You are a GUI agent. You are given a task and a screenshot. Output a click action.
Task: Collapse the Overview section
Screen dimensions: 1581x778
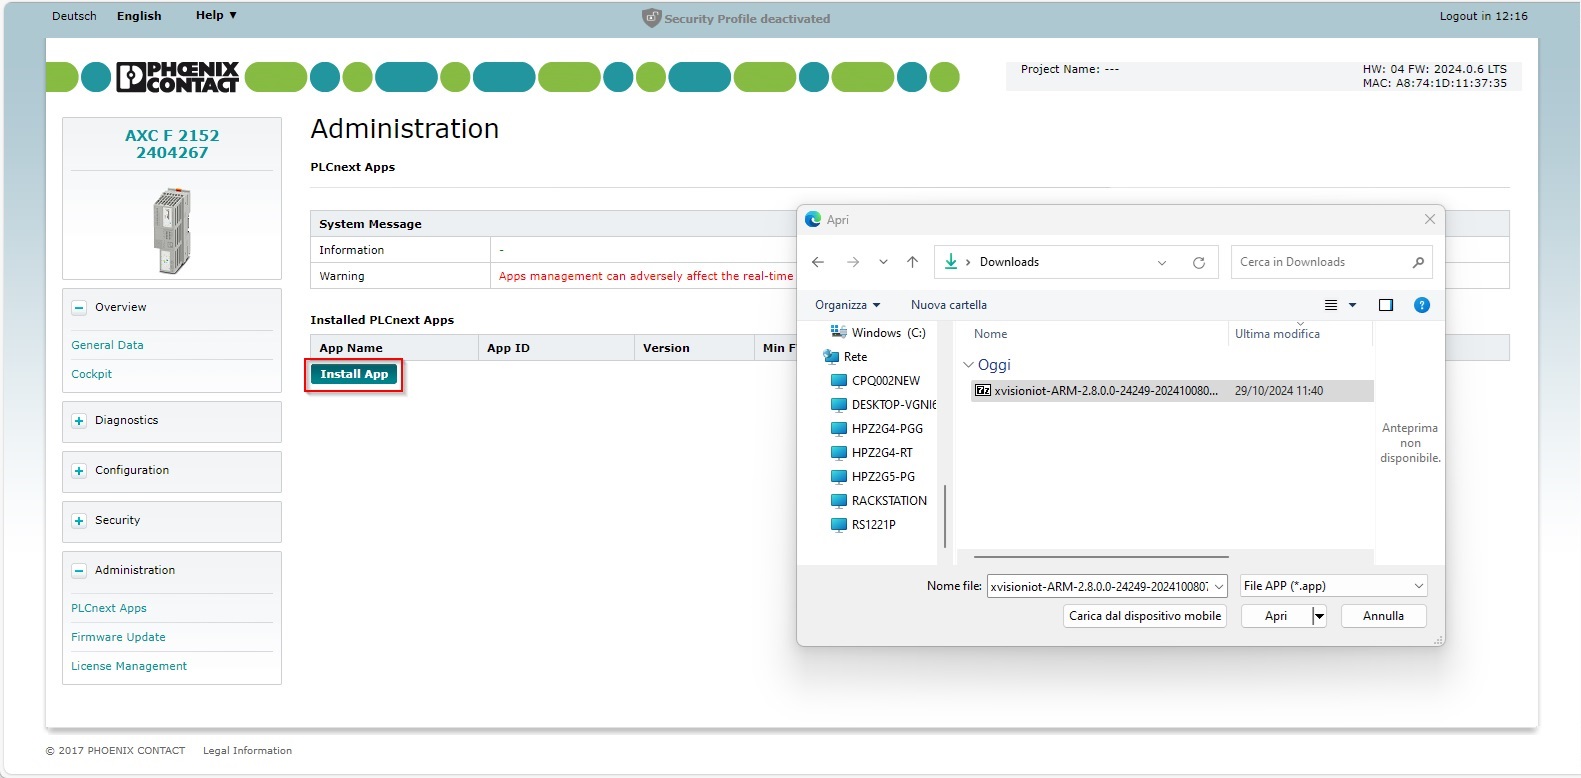(79, 308)
